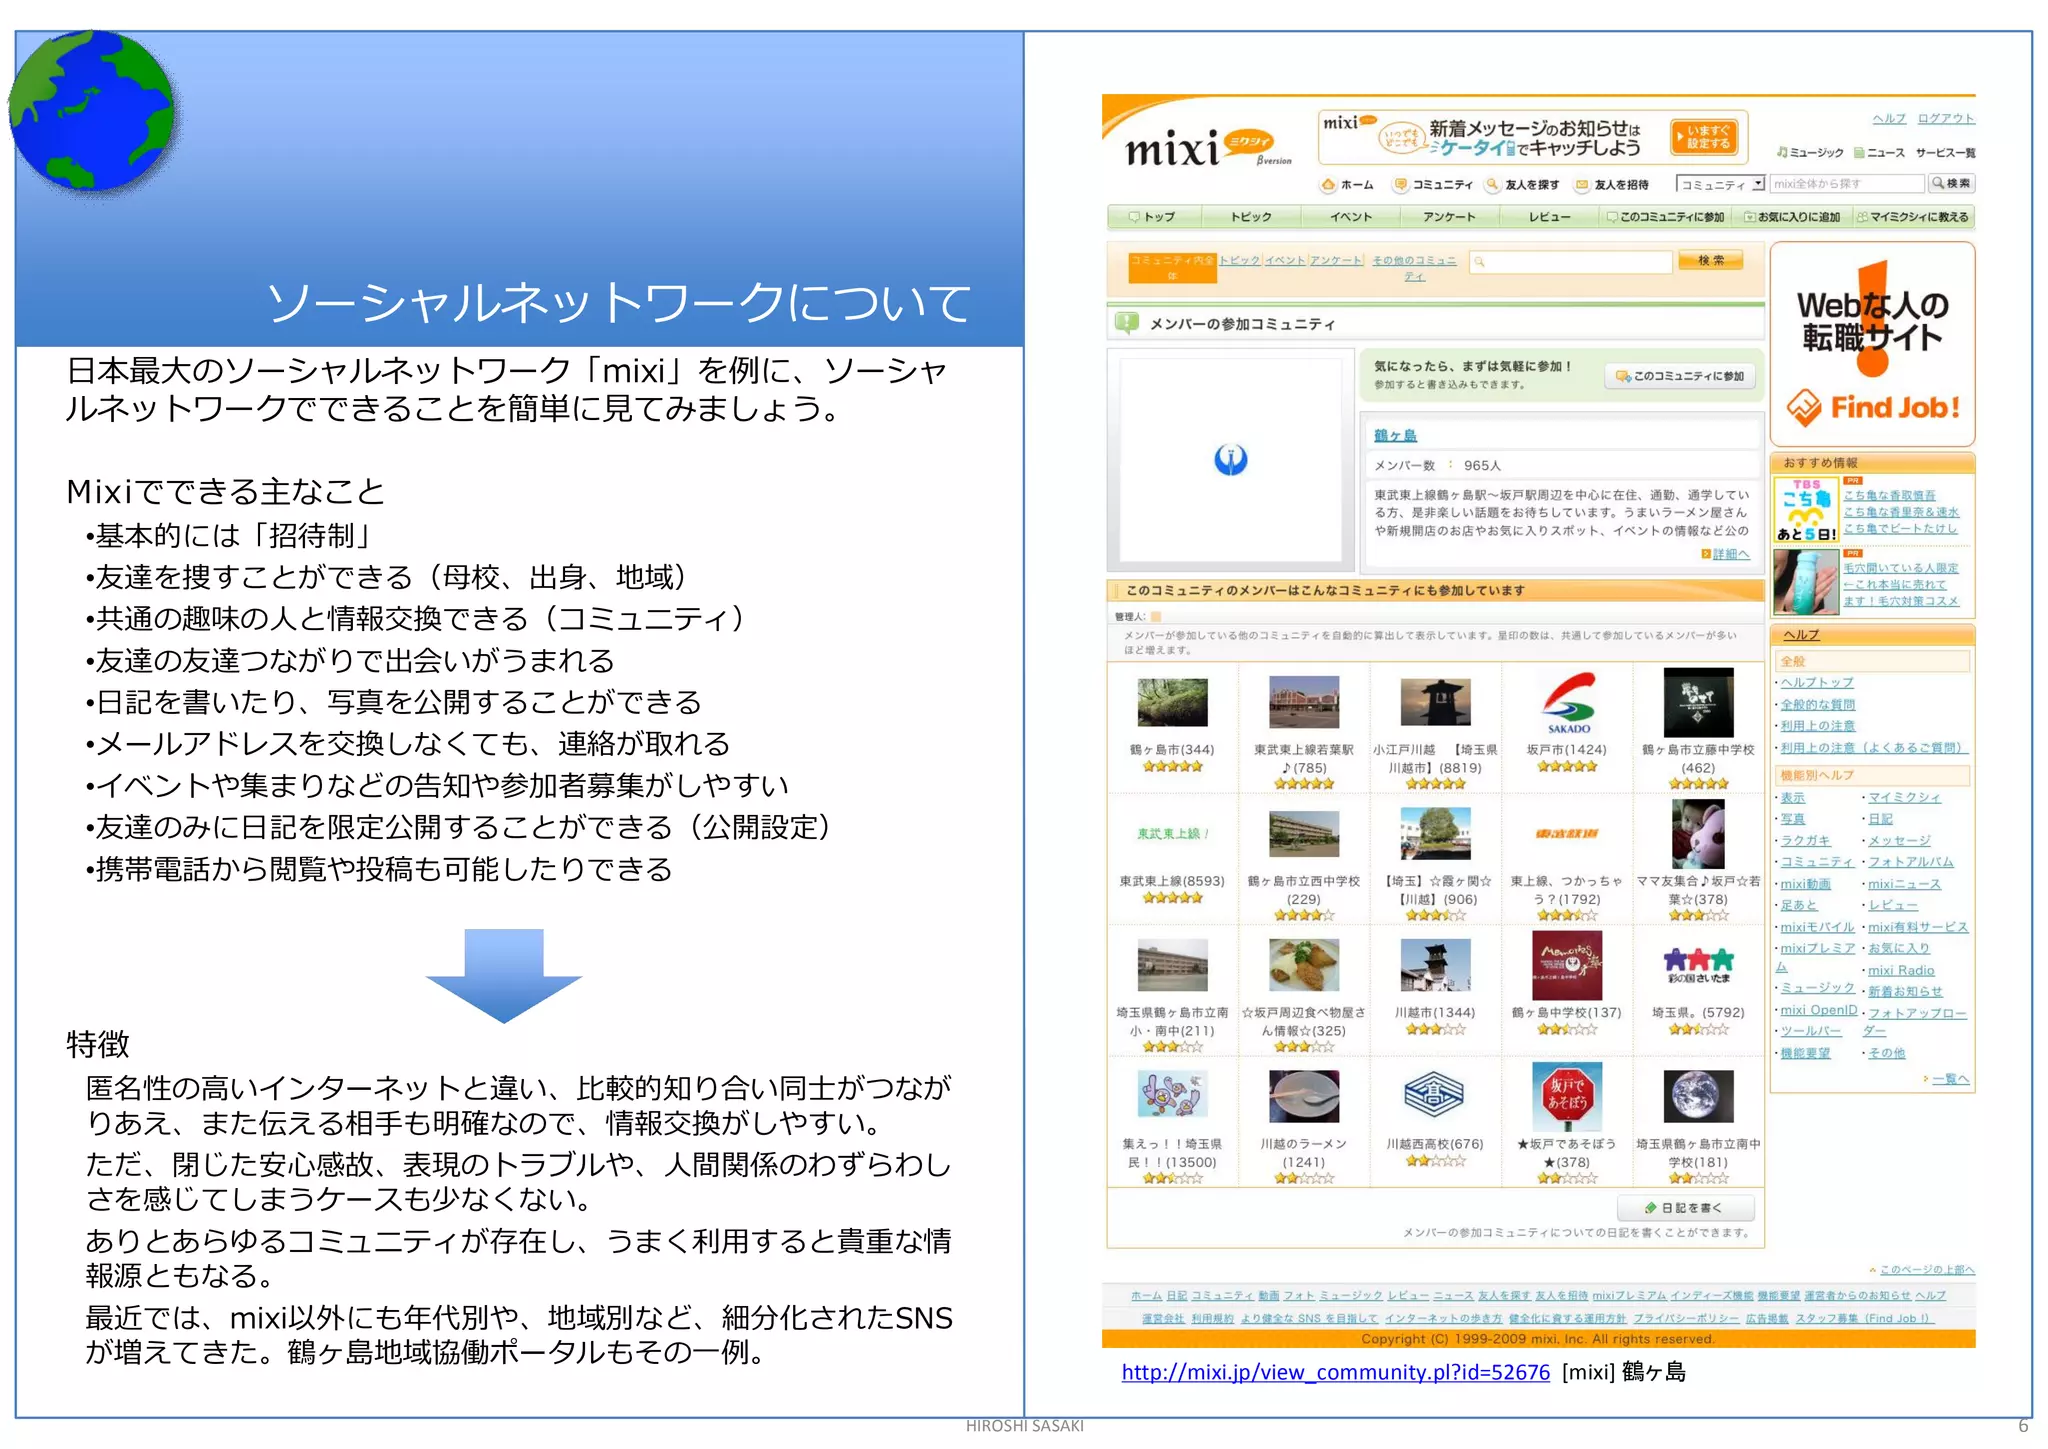2048x1449 pixels.
Task: Click このページの上部へ link
Action: click(x=1926, y=1270)
